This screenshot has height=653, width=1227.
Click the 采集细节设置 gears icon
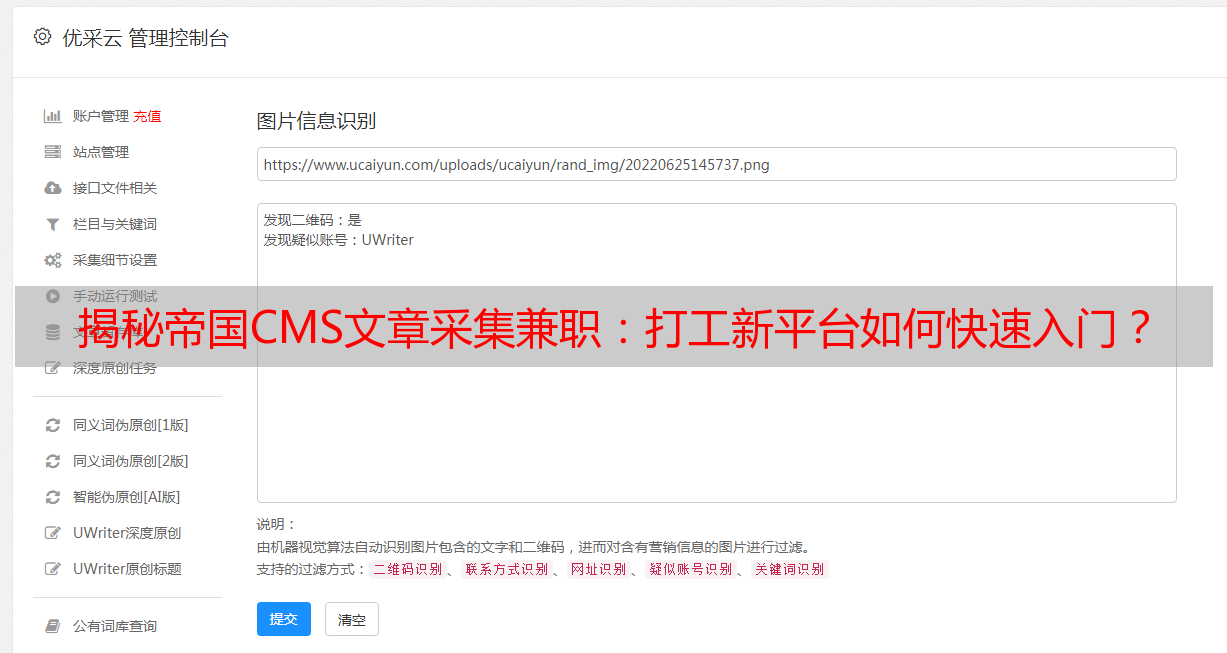(53, 260)
